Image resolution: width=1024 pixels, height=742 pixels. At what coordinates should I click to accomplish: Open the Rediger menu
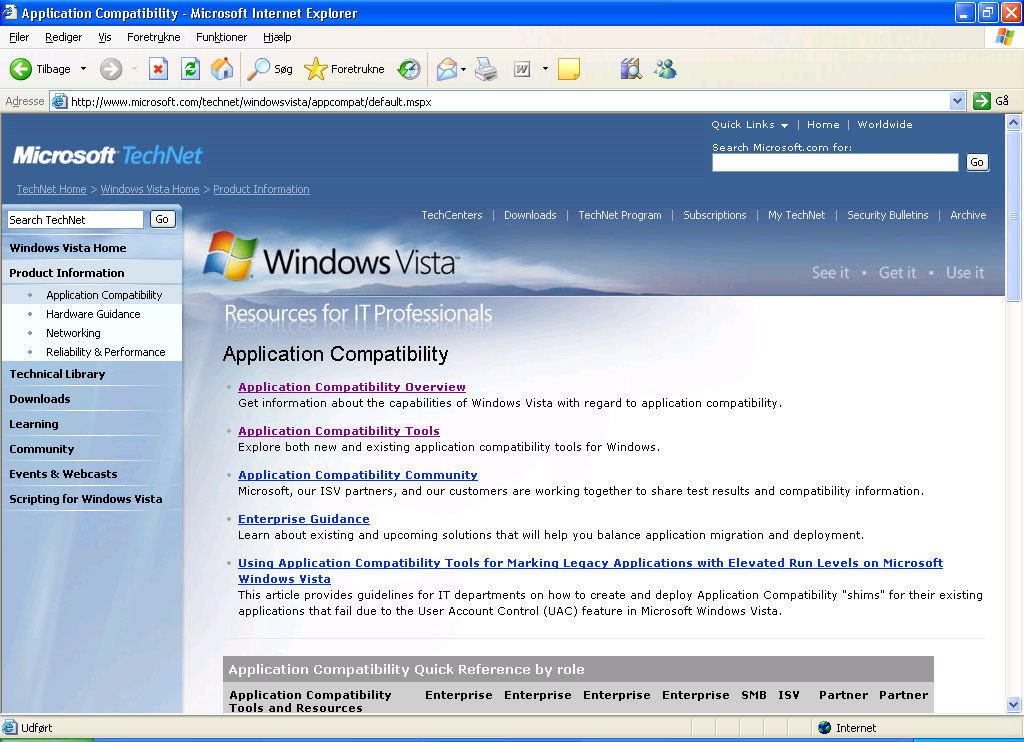(x=63, y=37)
